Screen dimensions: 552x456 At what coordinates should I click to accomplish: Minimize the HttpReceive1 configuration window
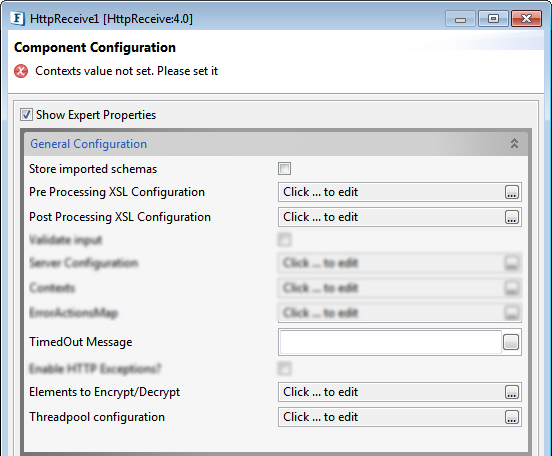coord(460,19)
